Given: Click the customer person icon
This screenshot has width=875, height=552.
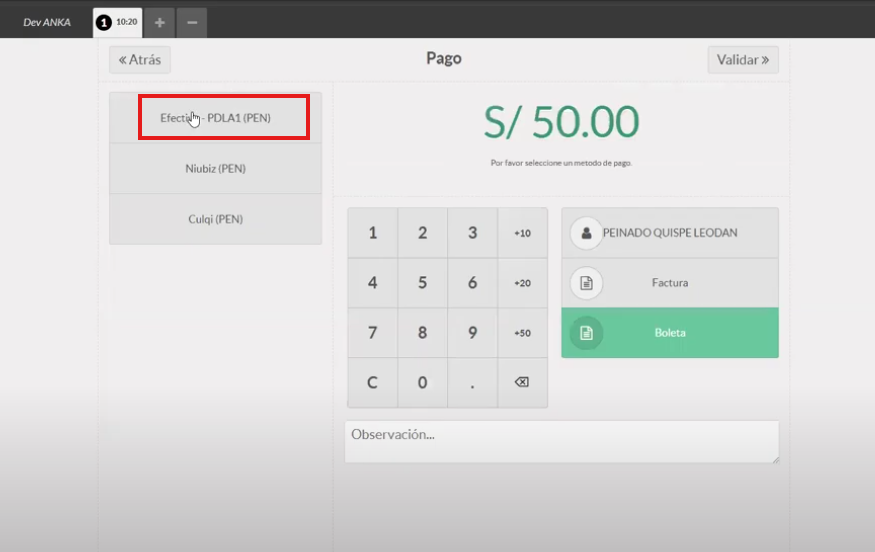Looking at the screenshot, I should (586, 233).
